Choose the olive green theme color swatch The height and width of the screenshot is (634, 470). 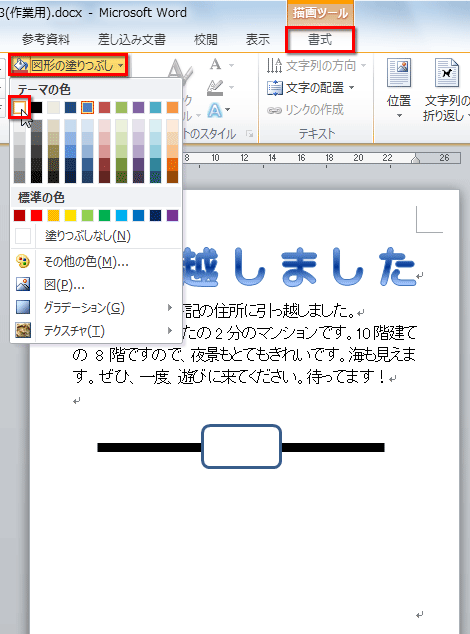click(x=121, y=107)
